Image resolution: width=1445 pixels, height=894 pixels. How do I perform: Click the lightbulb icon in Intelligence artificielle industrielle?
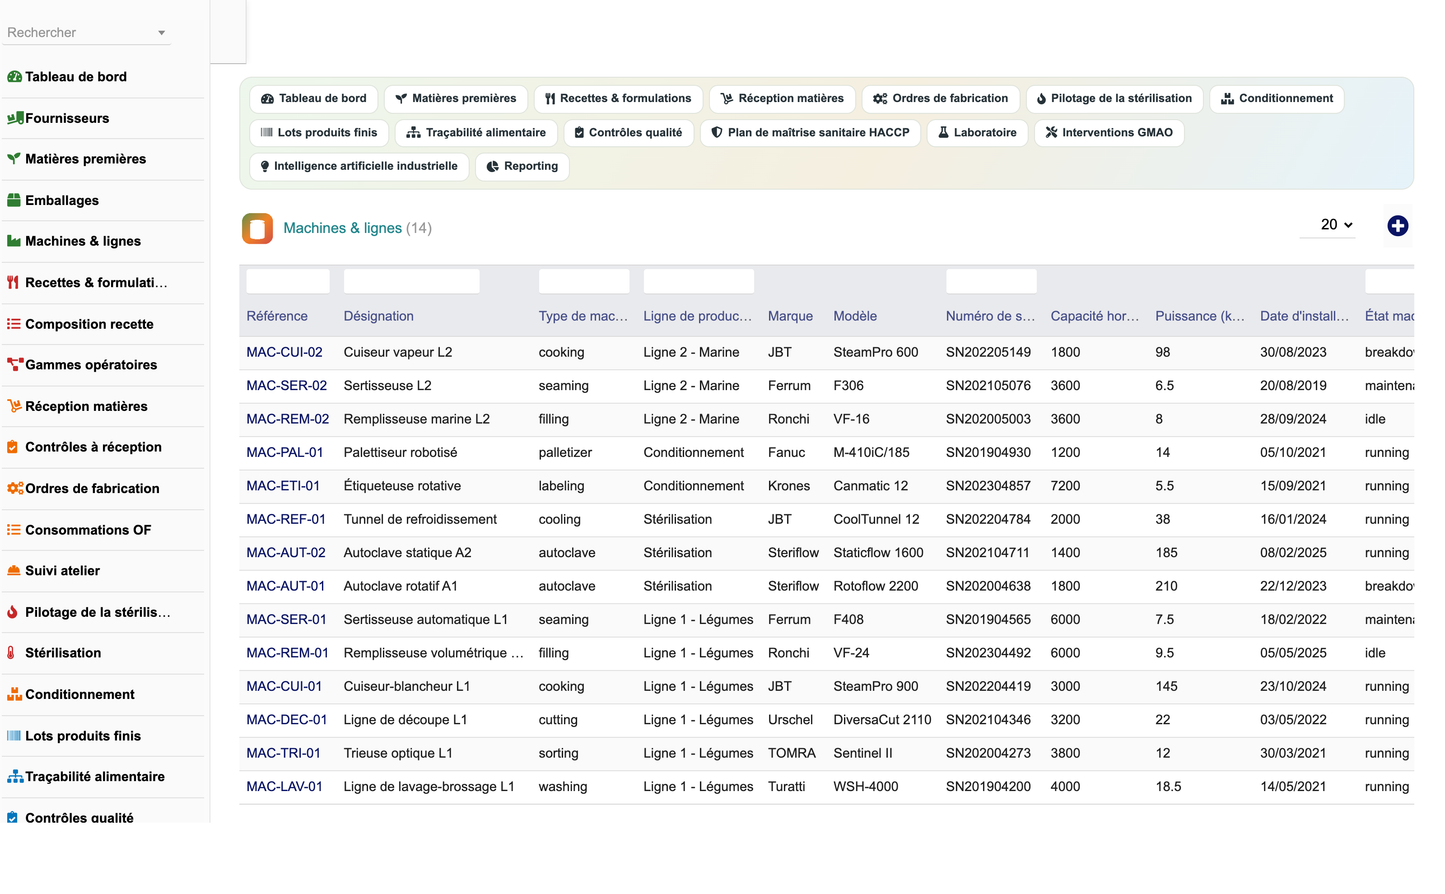[265, 167]
